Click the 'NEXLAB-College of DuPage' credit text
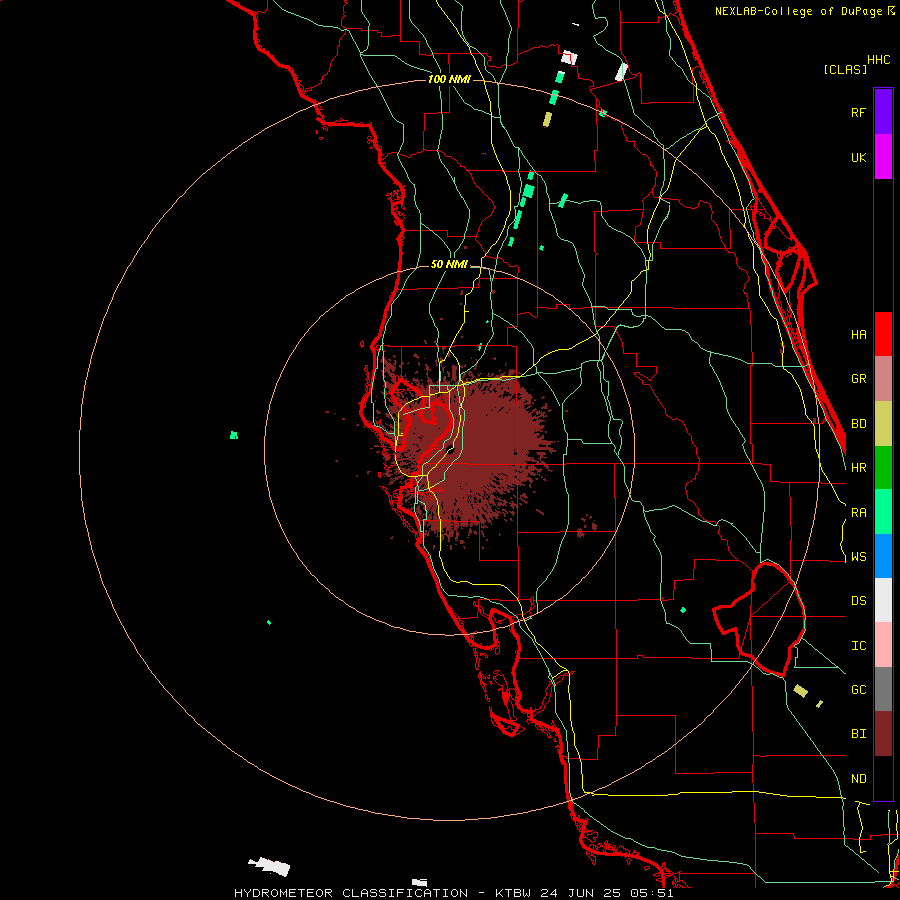Screen dimensions: 900x900 point(798,11)
